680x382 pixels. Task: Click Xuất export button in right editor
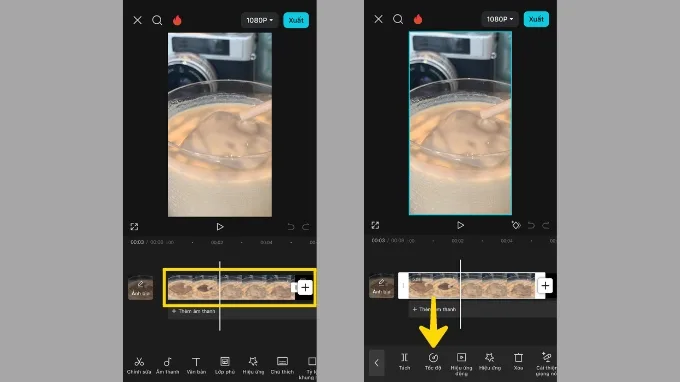(536, 19)
